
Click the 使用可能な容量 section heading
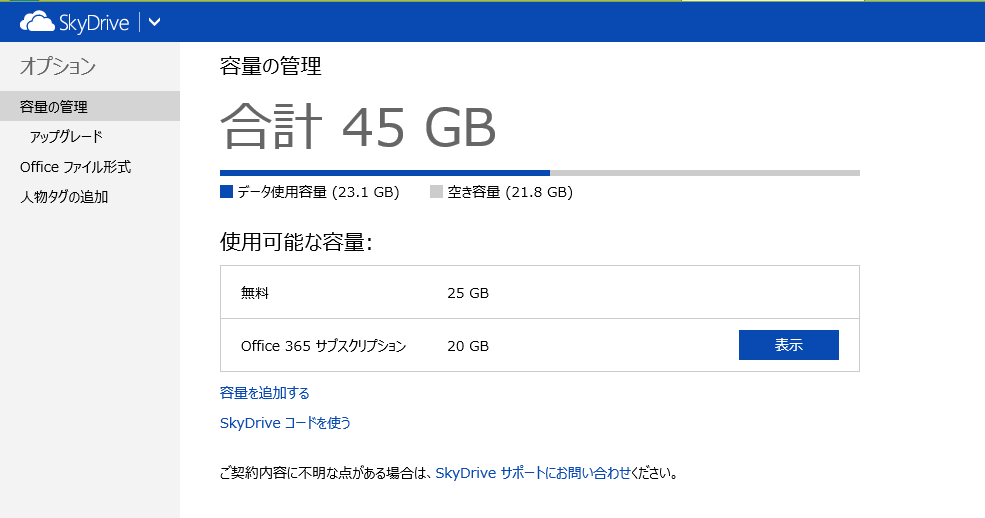pos(295,242)
